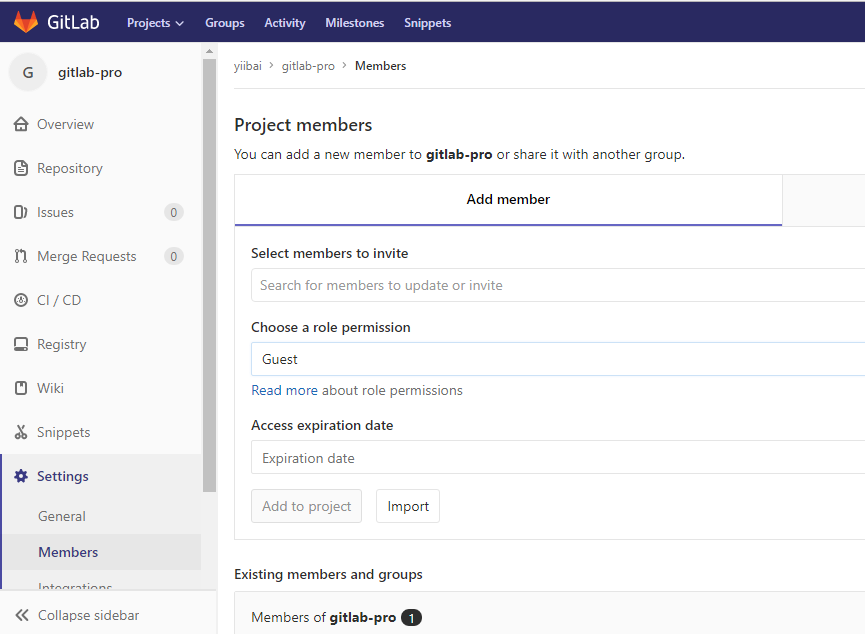Focus the Search for members input
The height and width of the screenshot is (634, 865).
tap(558, 285)
